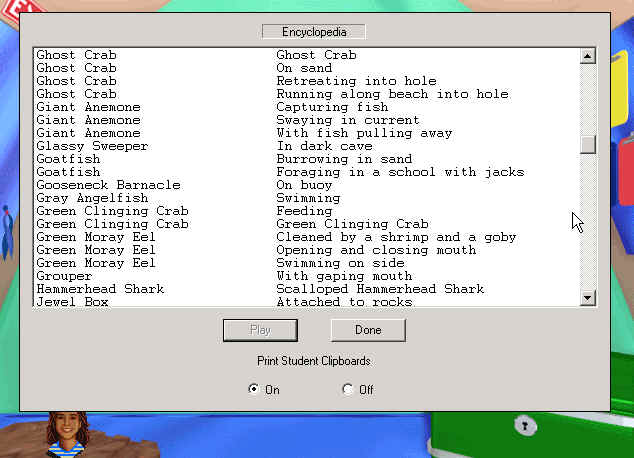
Task: Select 'Retreating into hole' entry
Action: (306, 81)
